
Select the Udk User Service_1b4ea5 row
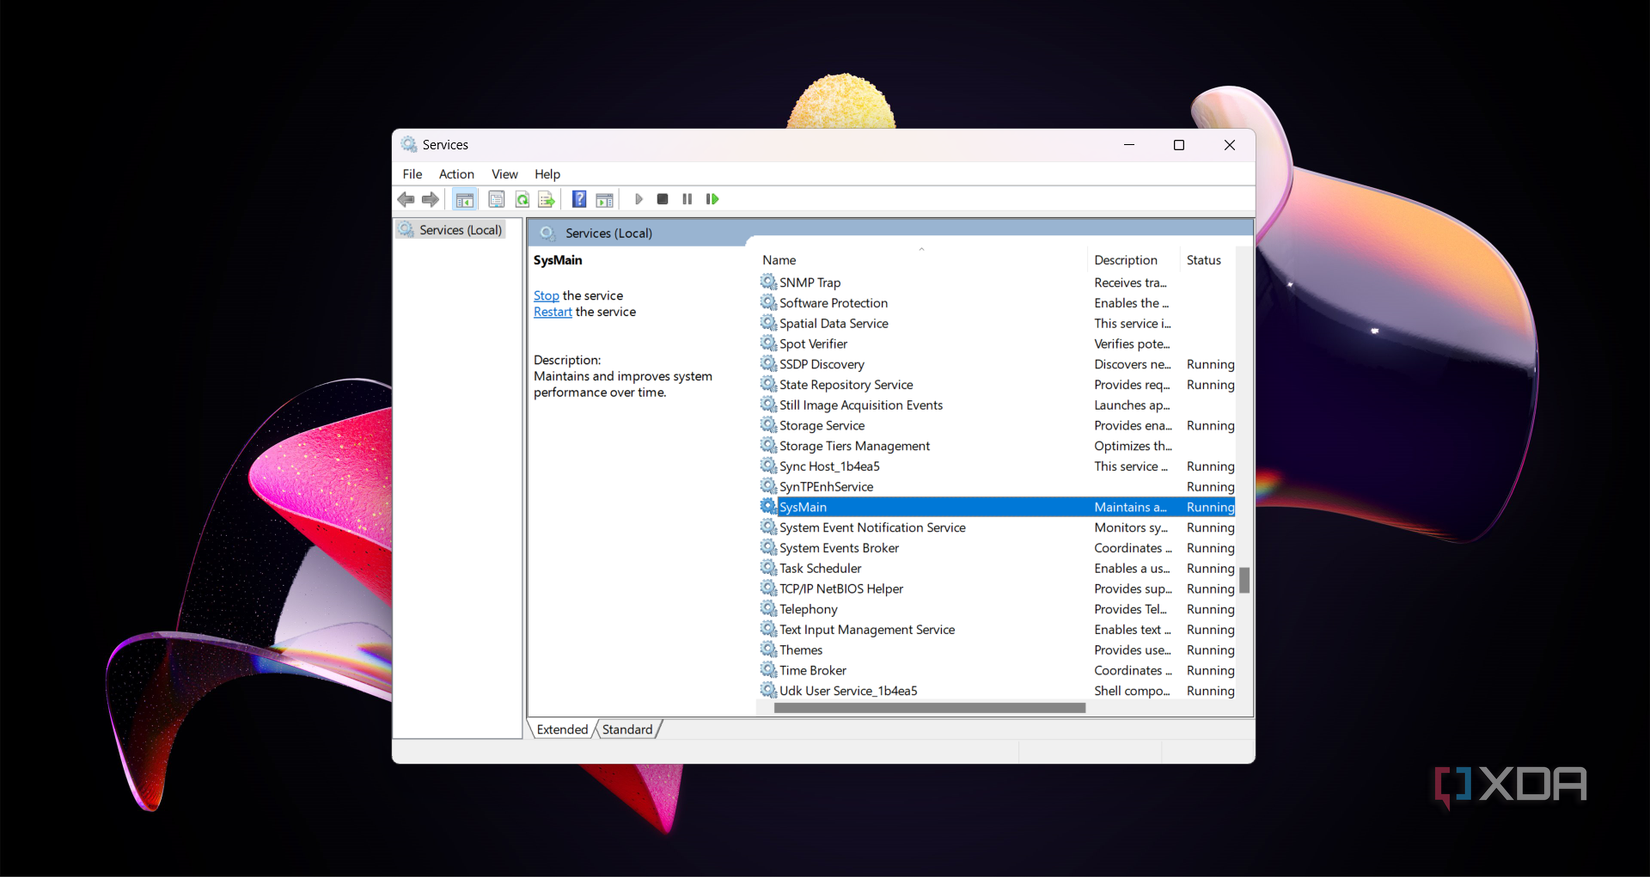(x=997, y=691)
